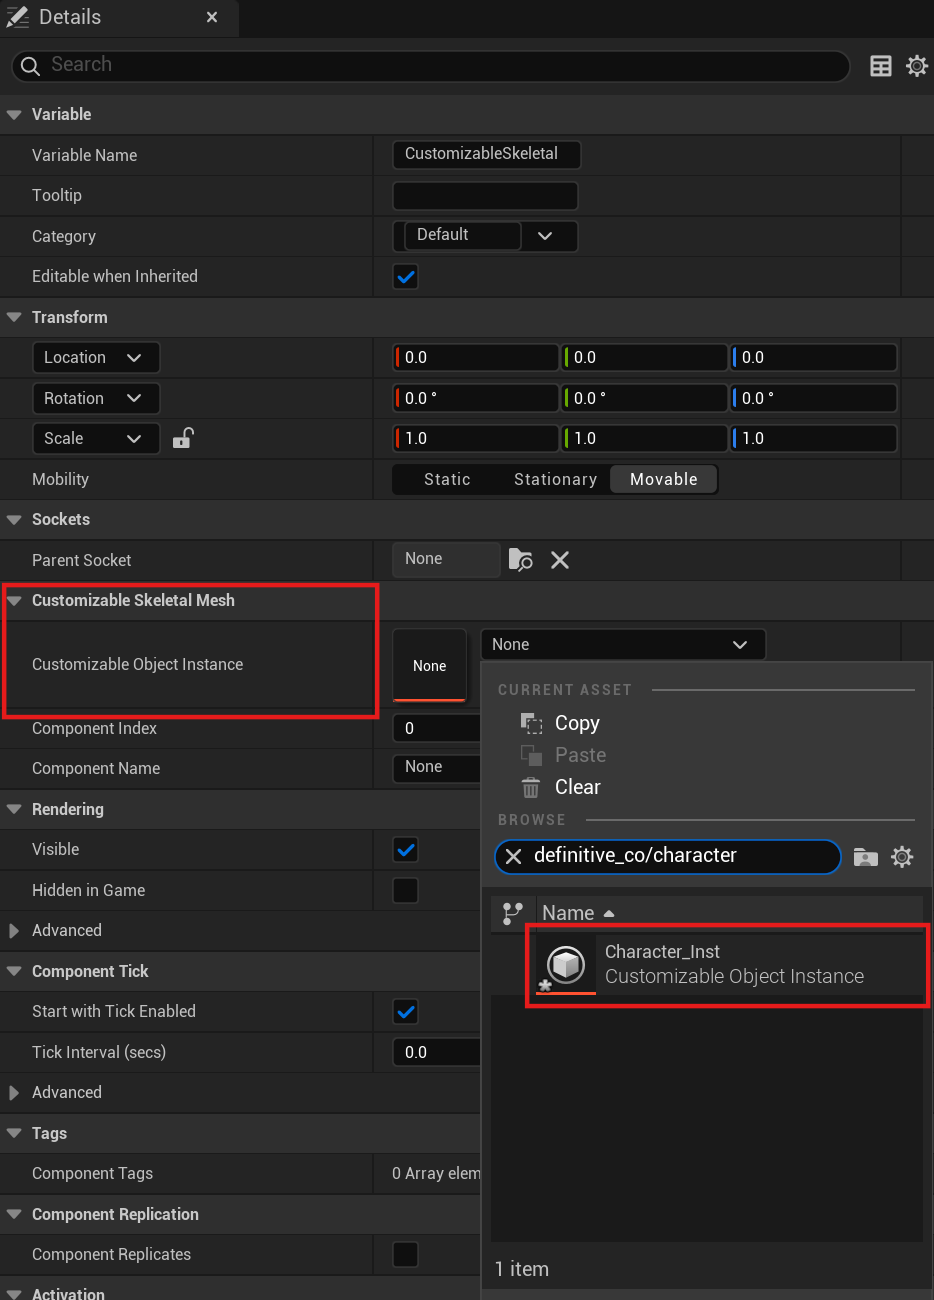This screenshot has width=934, height=1300.
Task: Edit Tick Interval seconds value
Action: [438, 1052]
